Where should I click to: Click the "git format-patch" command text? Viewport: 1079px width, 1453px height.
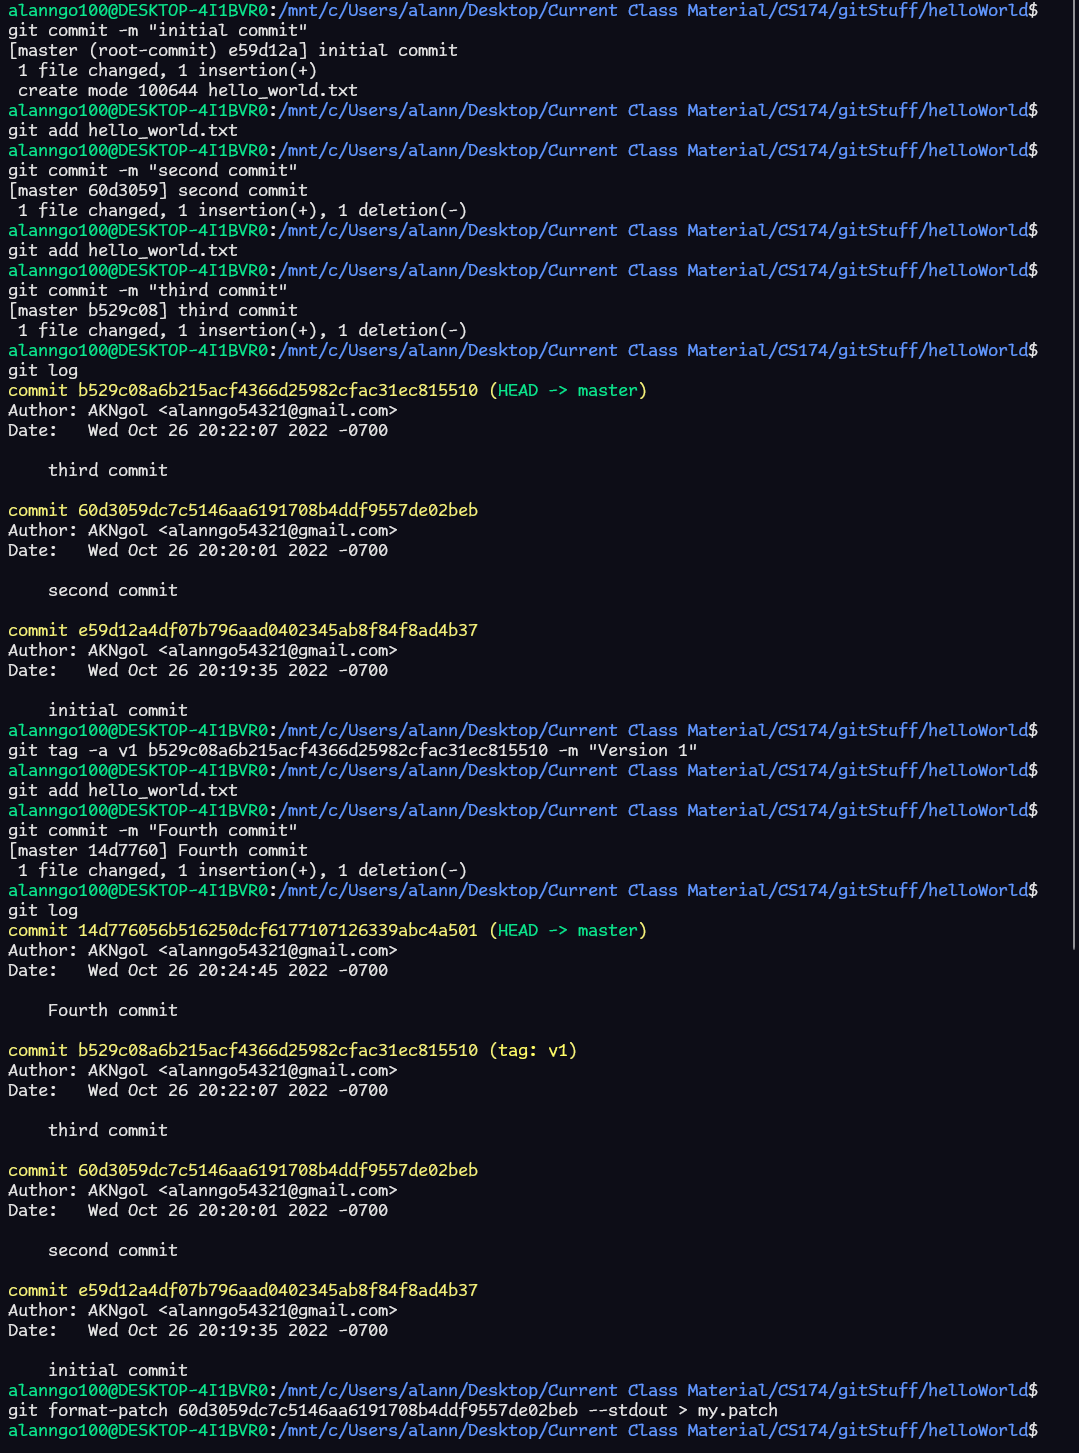coord(88,1410)
